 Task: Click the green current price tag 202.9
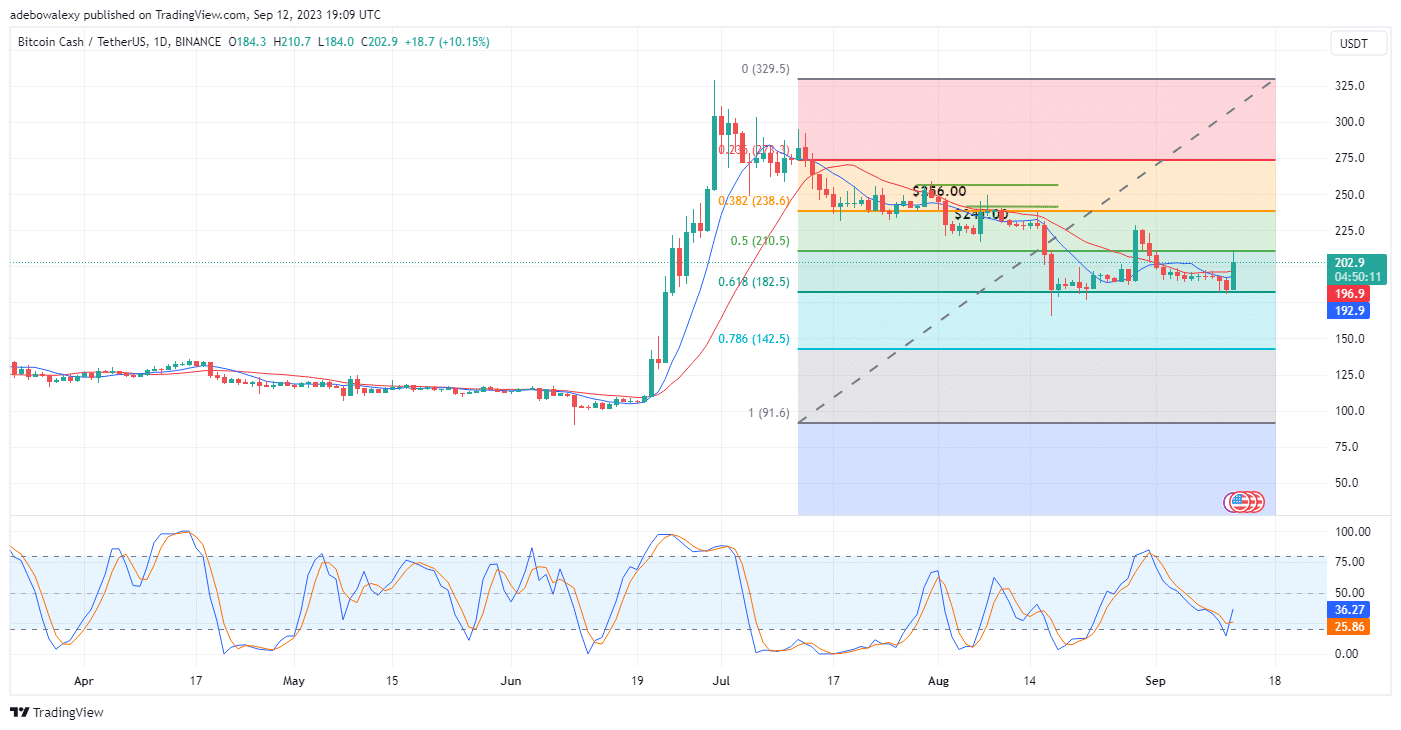[1355, 262]
